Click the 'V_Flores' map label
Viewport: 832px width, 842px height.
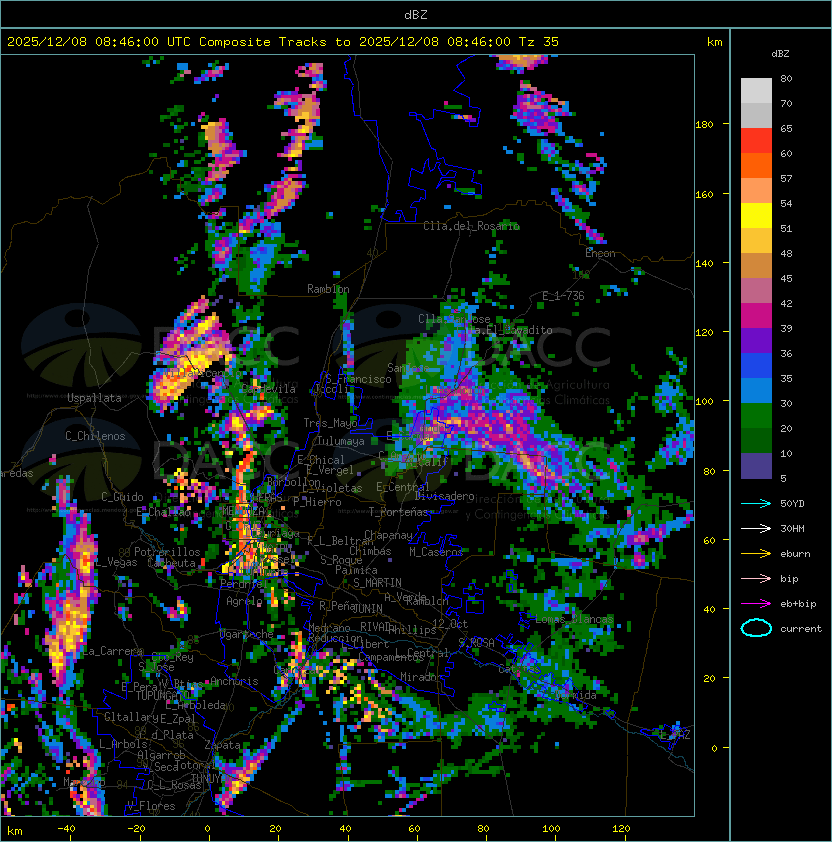(151, 806)
